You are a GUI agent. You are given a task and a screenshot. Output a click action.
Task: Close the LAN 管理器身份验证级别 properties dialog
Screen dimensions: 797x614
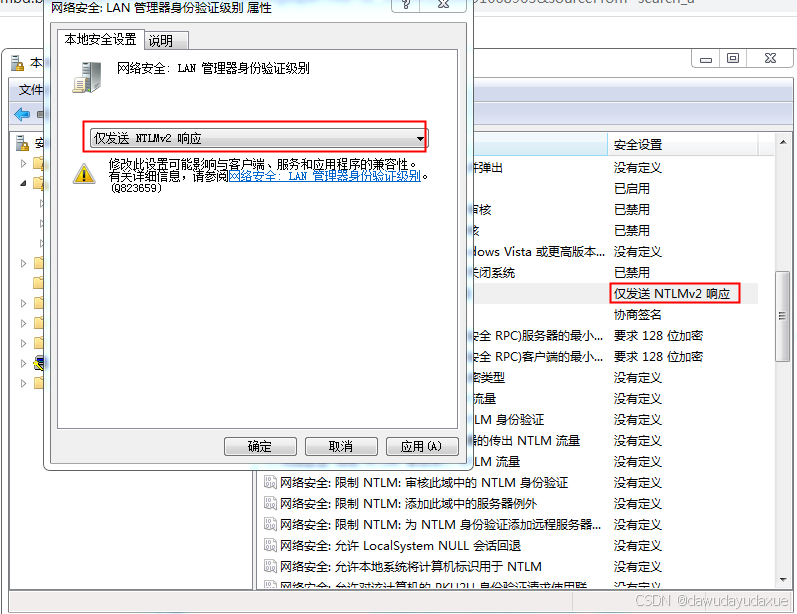(444, 5)
